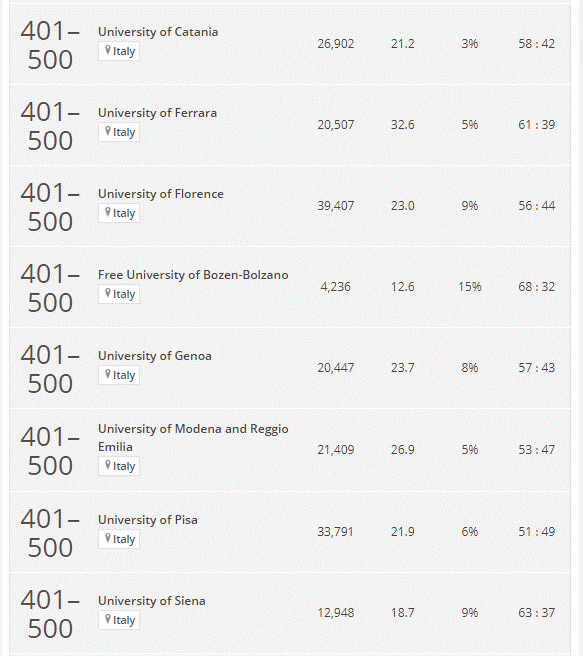
Task: Click location pin under Modena and Reggio Emilia
Action: click(x=107, y=465)
